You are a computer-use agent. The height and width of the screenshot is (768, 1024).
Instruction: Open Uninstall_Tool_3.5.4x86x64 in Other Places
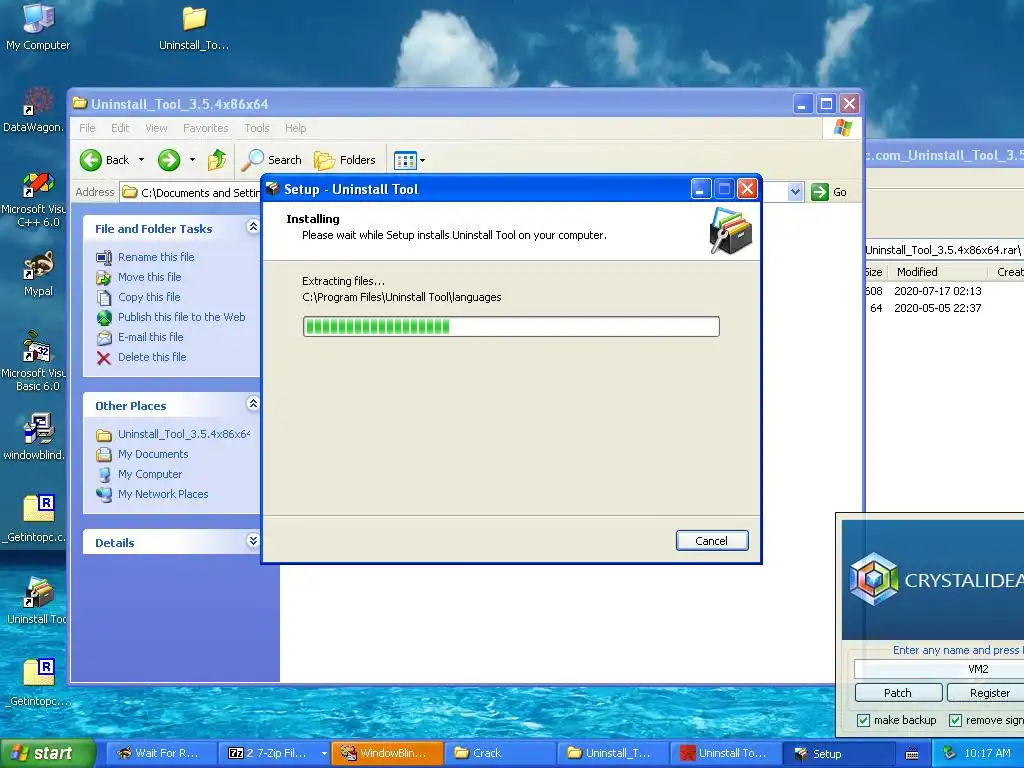[184, 434]
